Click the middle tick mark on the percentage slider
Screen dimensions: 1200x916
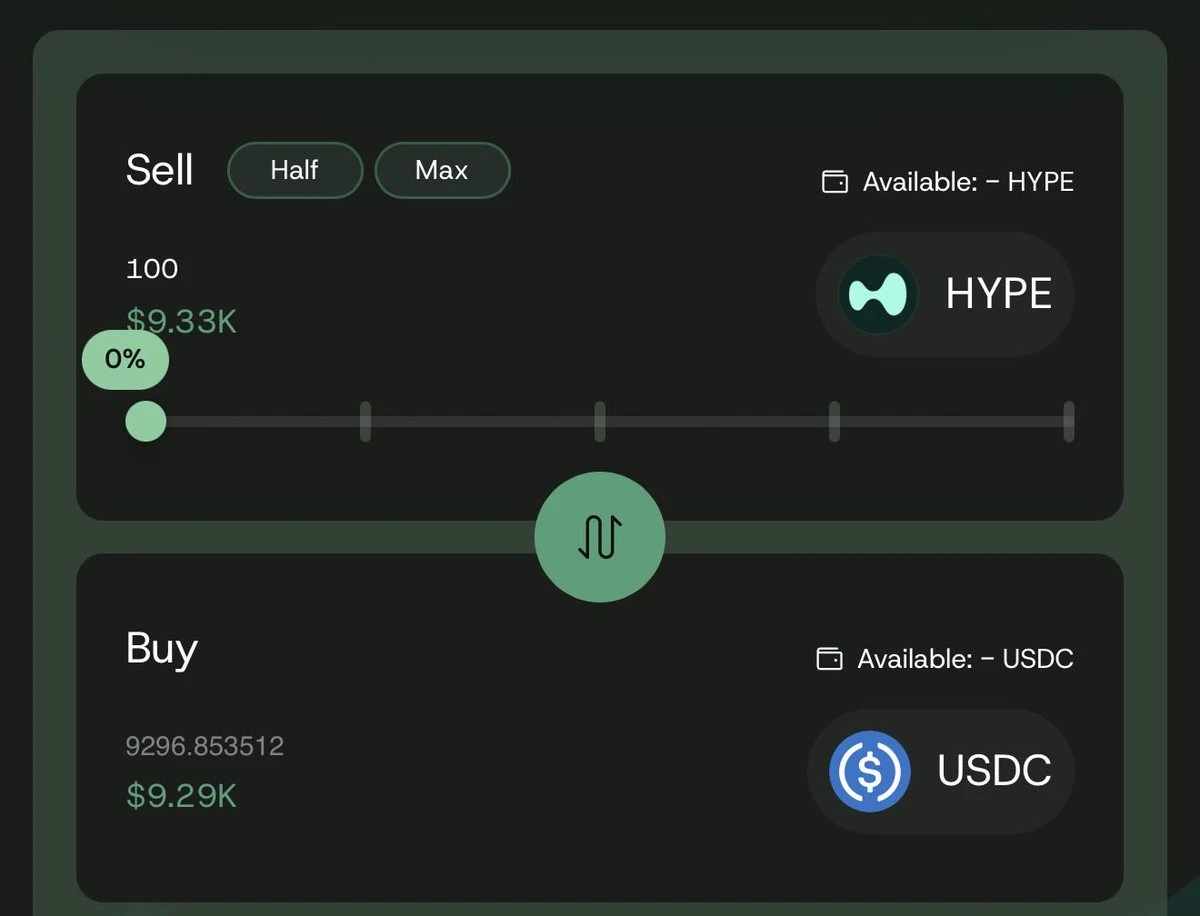(x=600, y=421)
